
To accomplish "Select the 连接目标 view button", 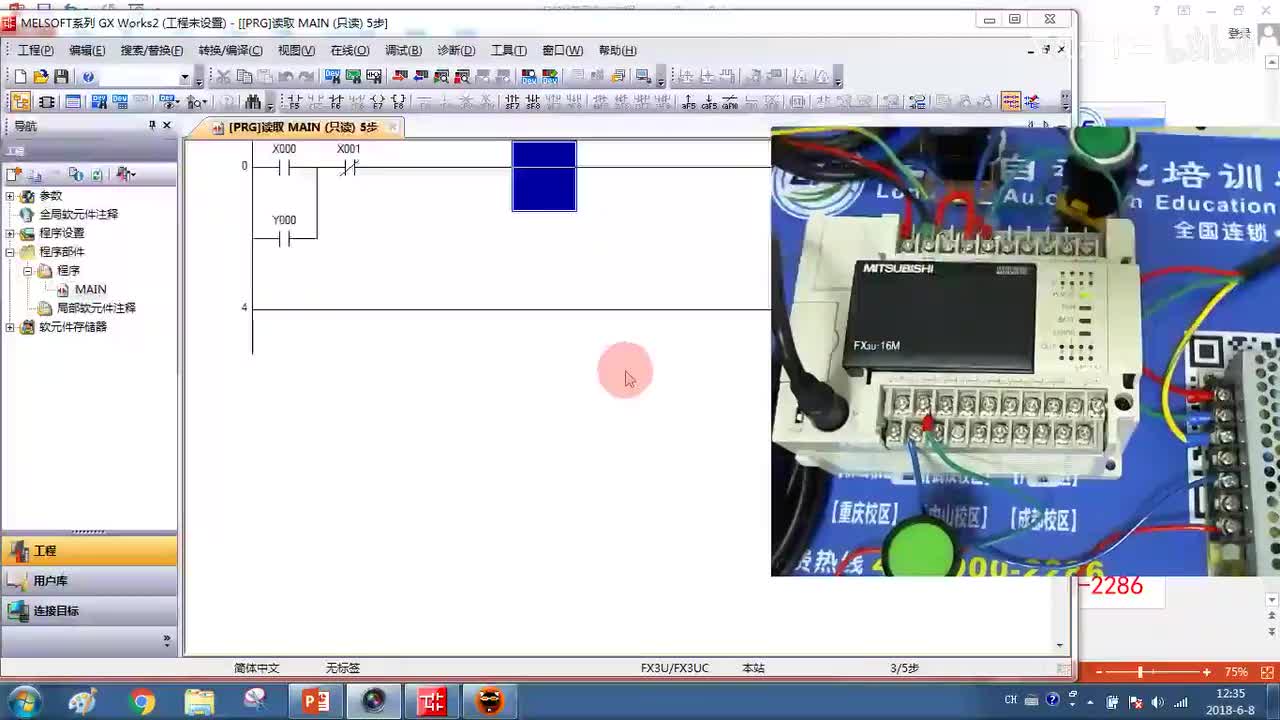I will pyautogui.click(x=89, y=611).
